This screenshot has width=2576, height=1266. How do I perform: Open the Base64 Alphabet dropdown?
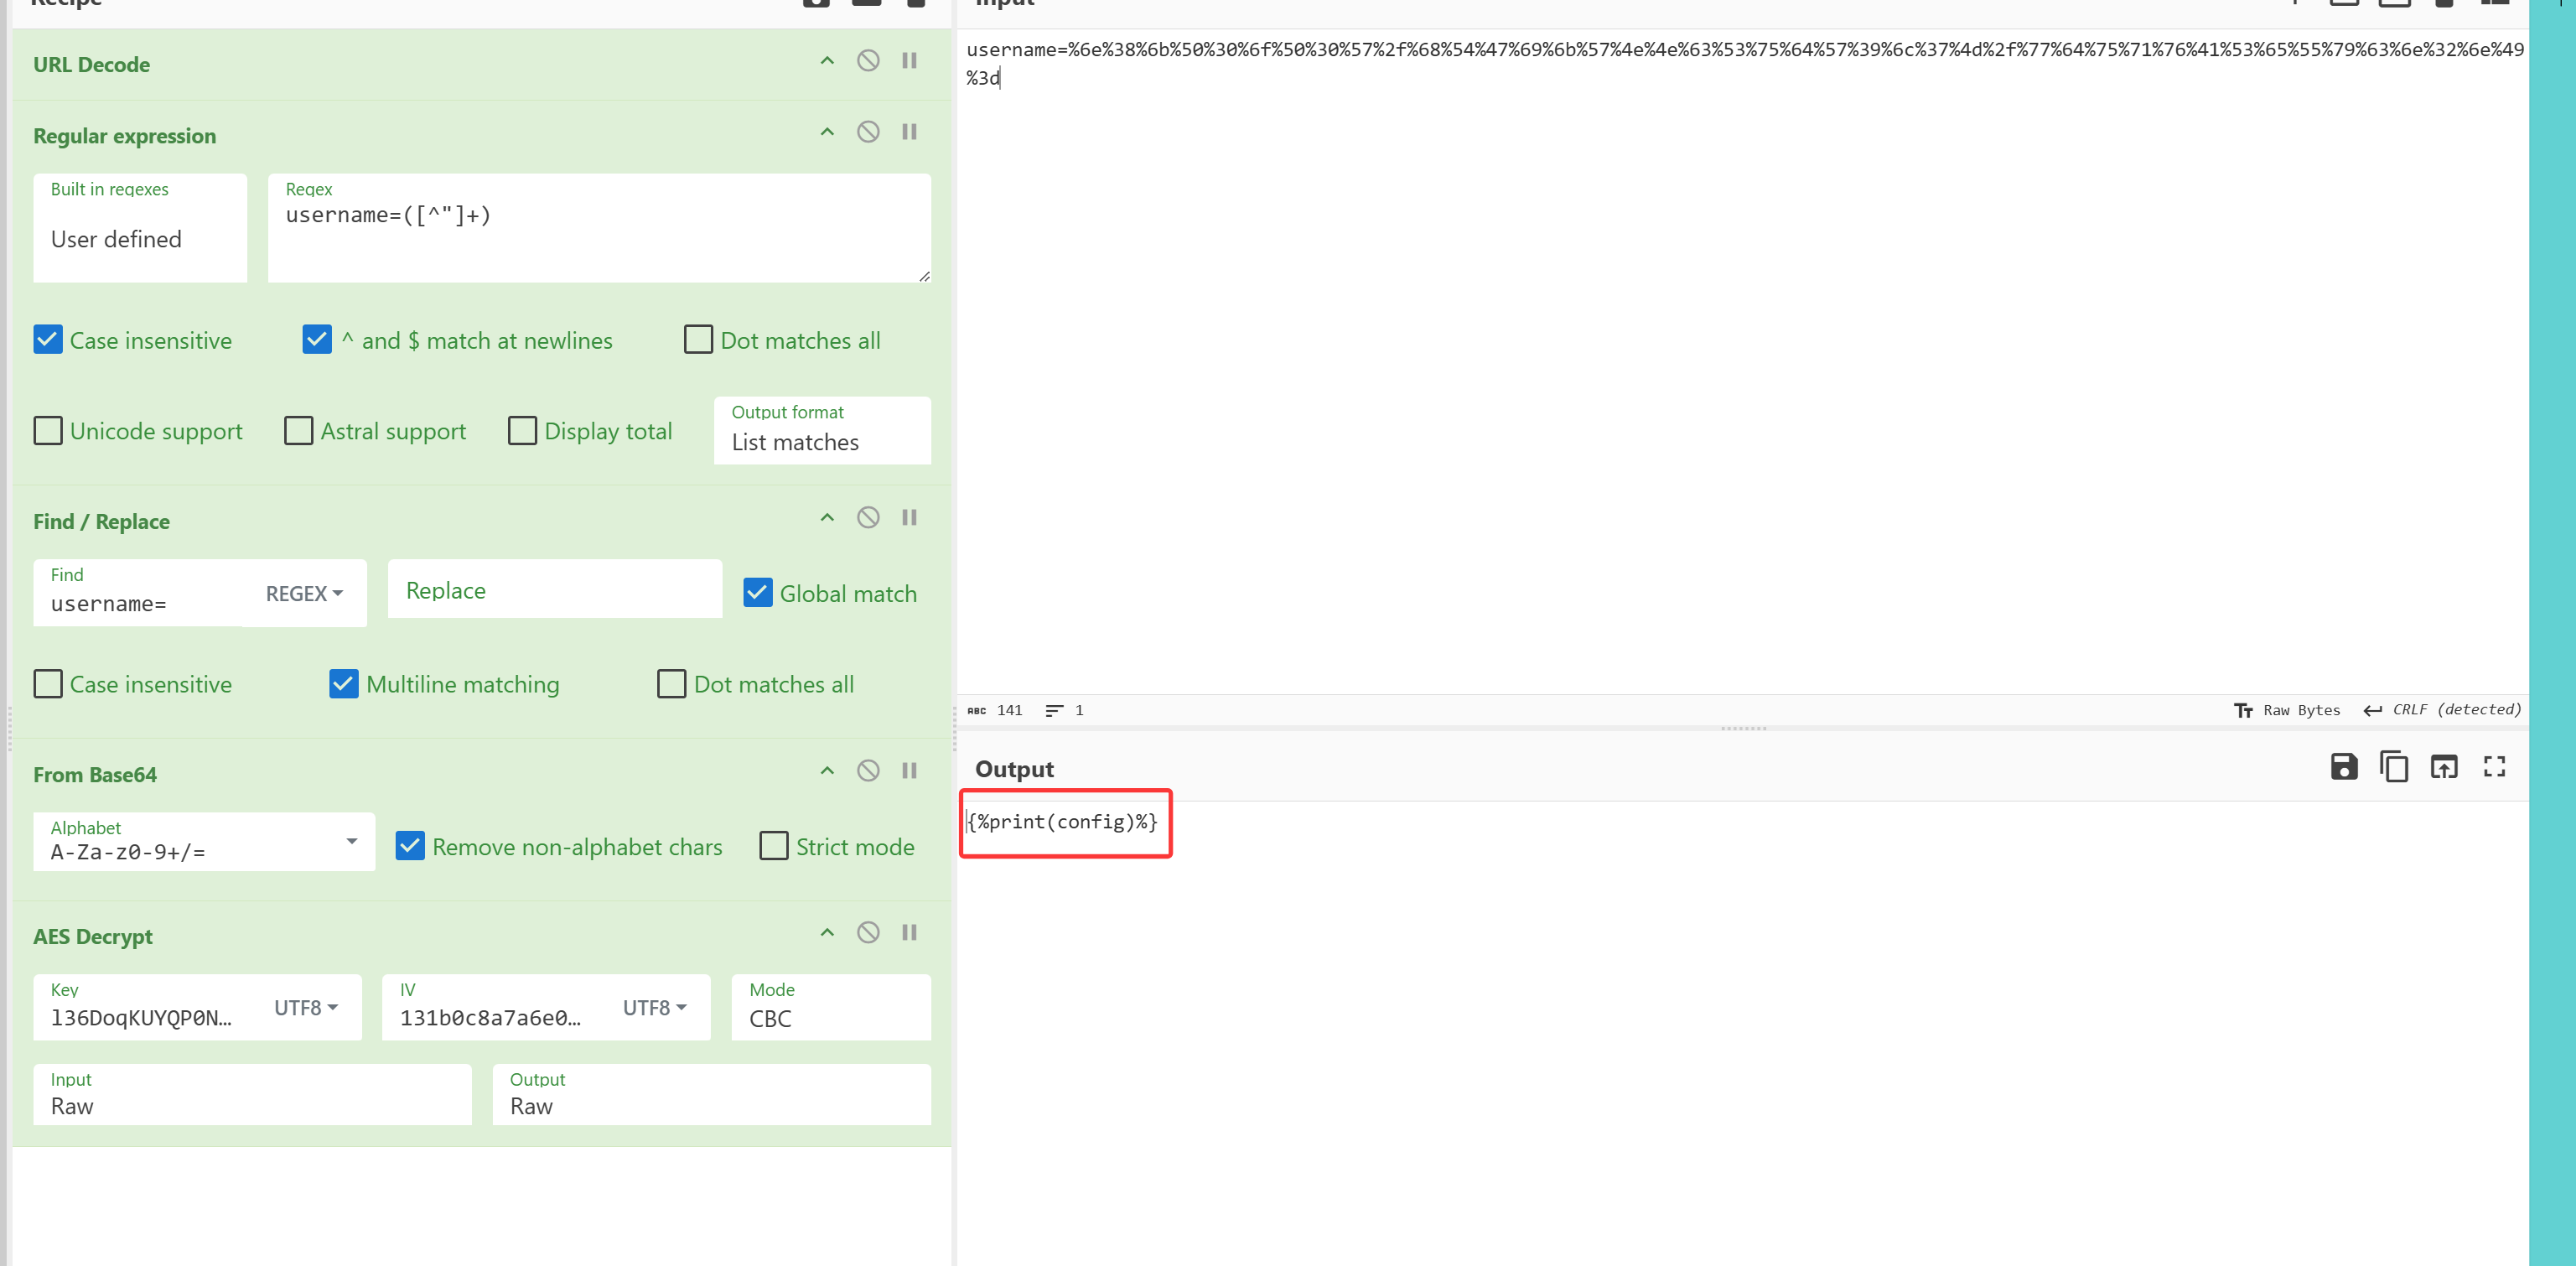point(351,842)
